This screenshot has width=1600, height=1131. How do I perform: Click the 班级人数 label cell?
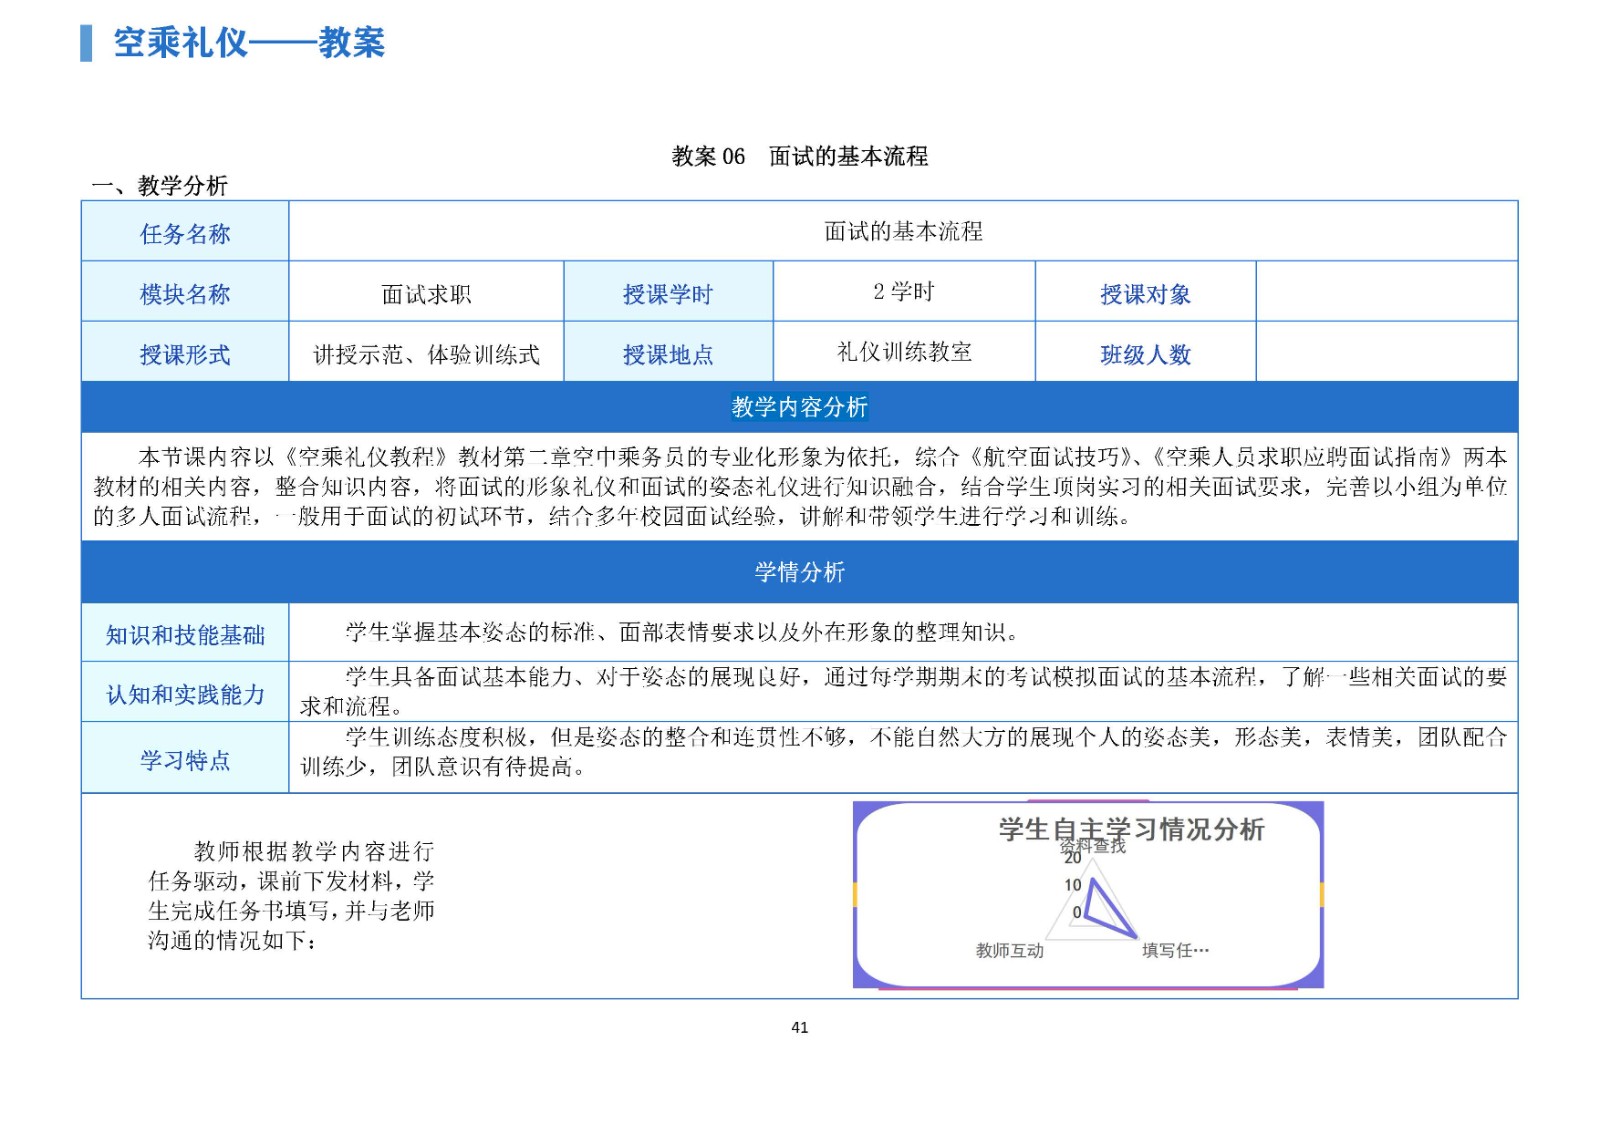point(1145,353)
